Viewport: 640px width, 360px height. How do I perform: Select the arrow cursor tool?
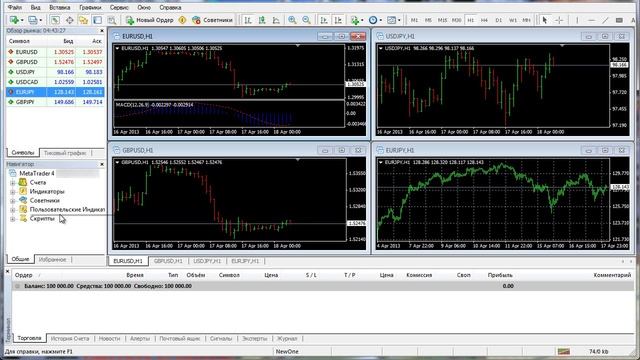544,20
